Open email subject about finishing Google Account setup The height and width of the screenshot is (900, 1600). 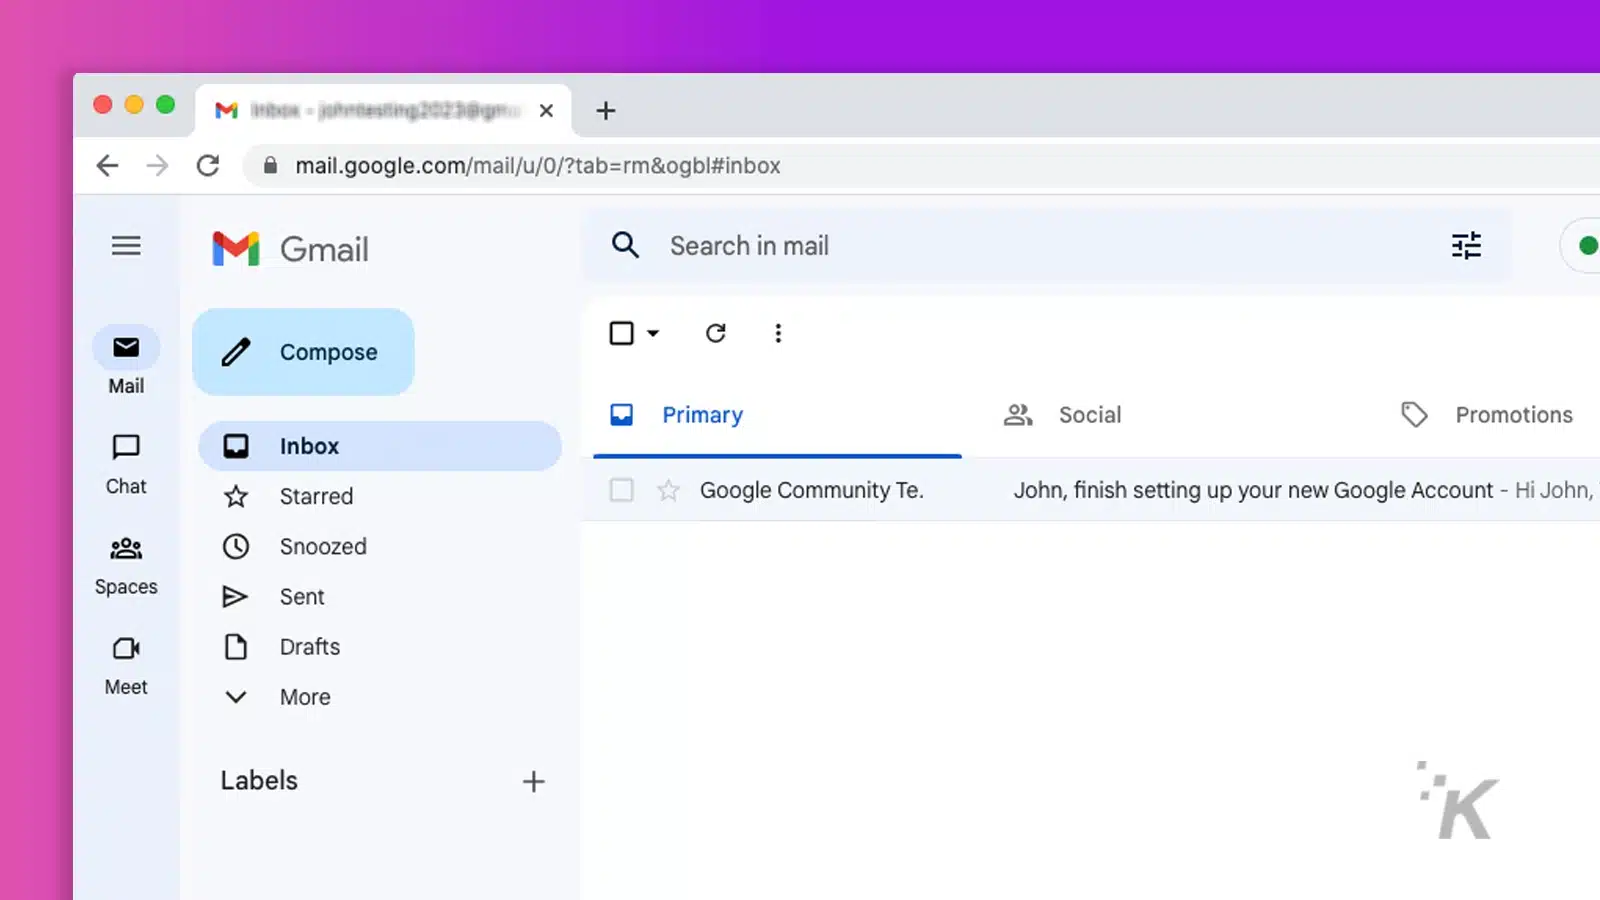coord(1253,490)
